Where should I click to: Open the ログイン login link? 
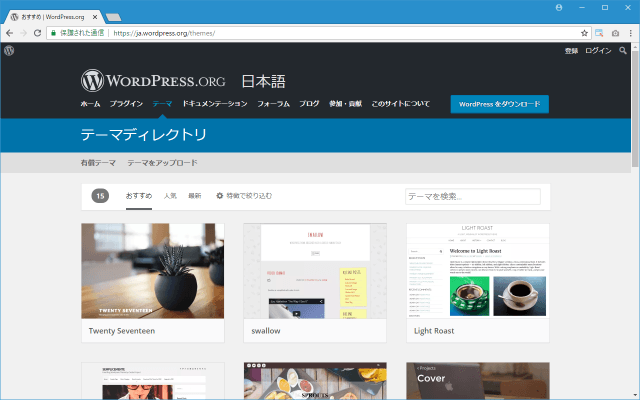[598, 51]
